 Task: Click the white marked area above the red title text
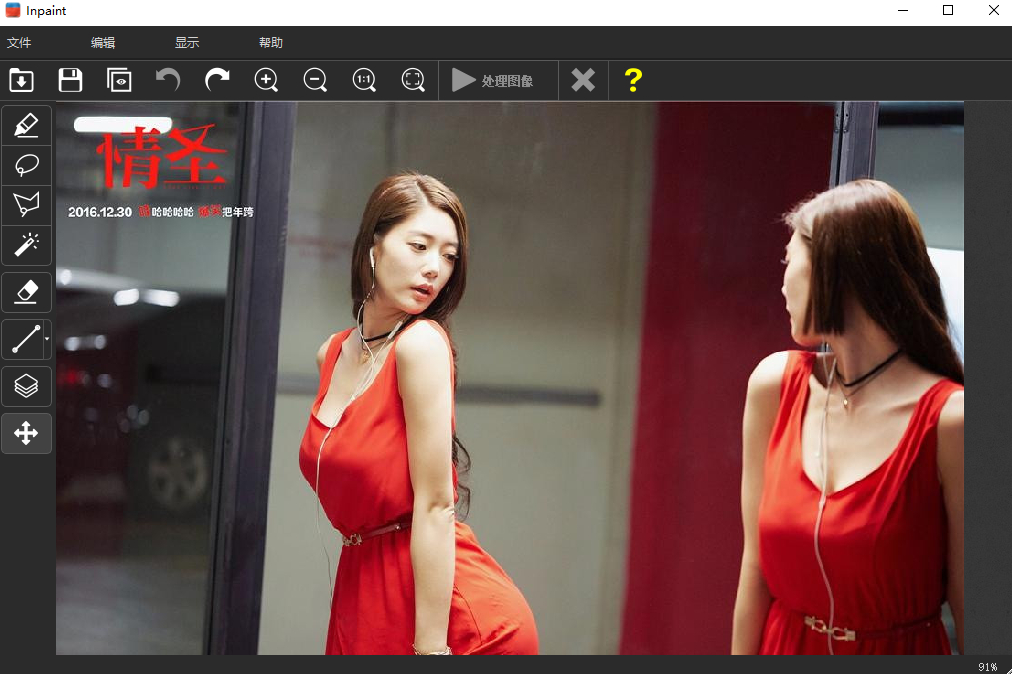(123, 124)
